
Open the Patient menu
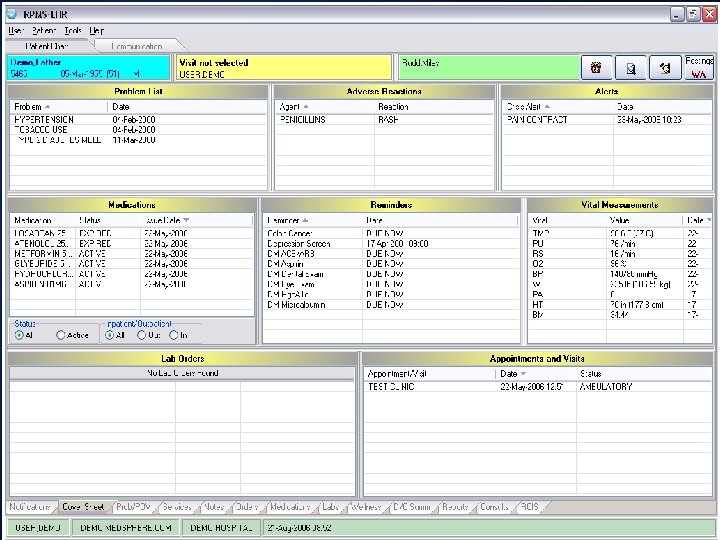point(44,31)
